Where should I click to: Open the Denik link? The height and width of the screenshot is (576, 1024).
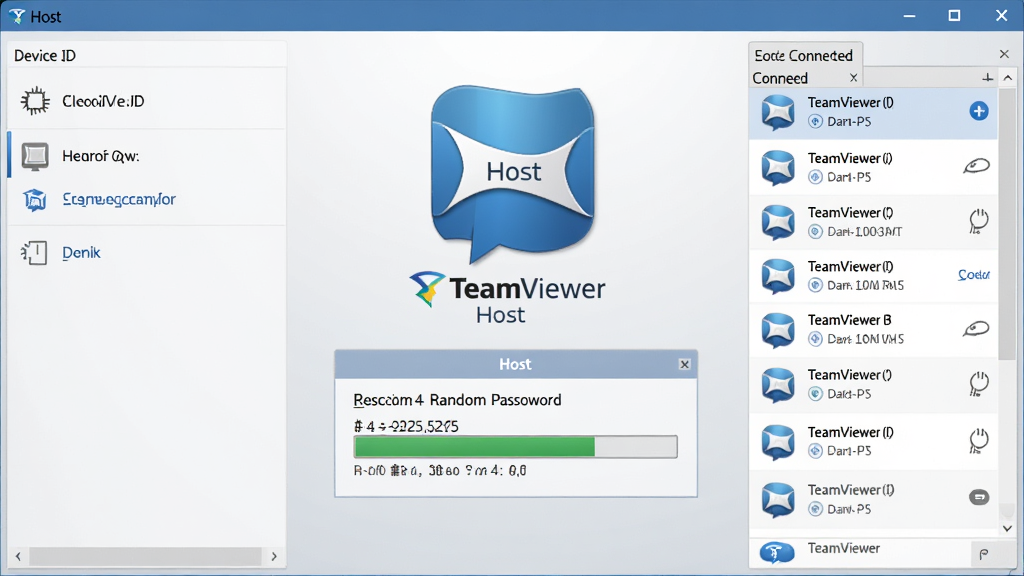pyautogui.click(x=81, y=253)
